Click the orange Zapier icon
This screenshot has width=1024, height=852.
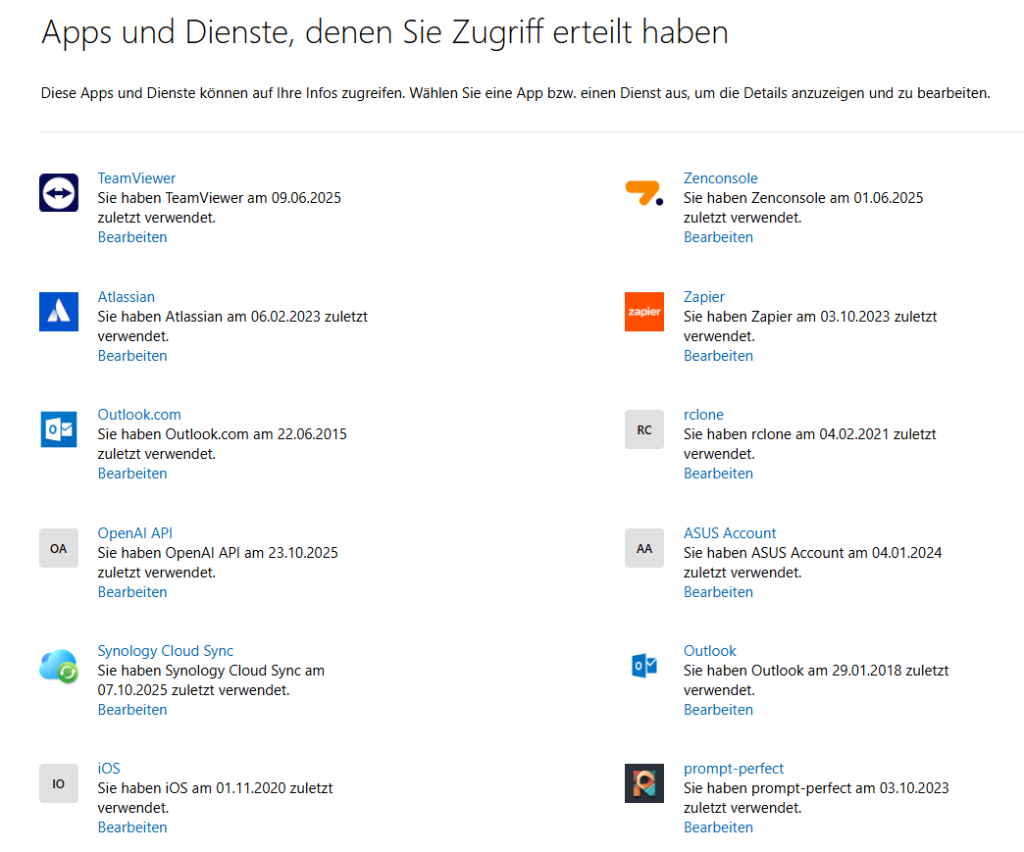tap(643, 311)
